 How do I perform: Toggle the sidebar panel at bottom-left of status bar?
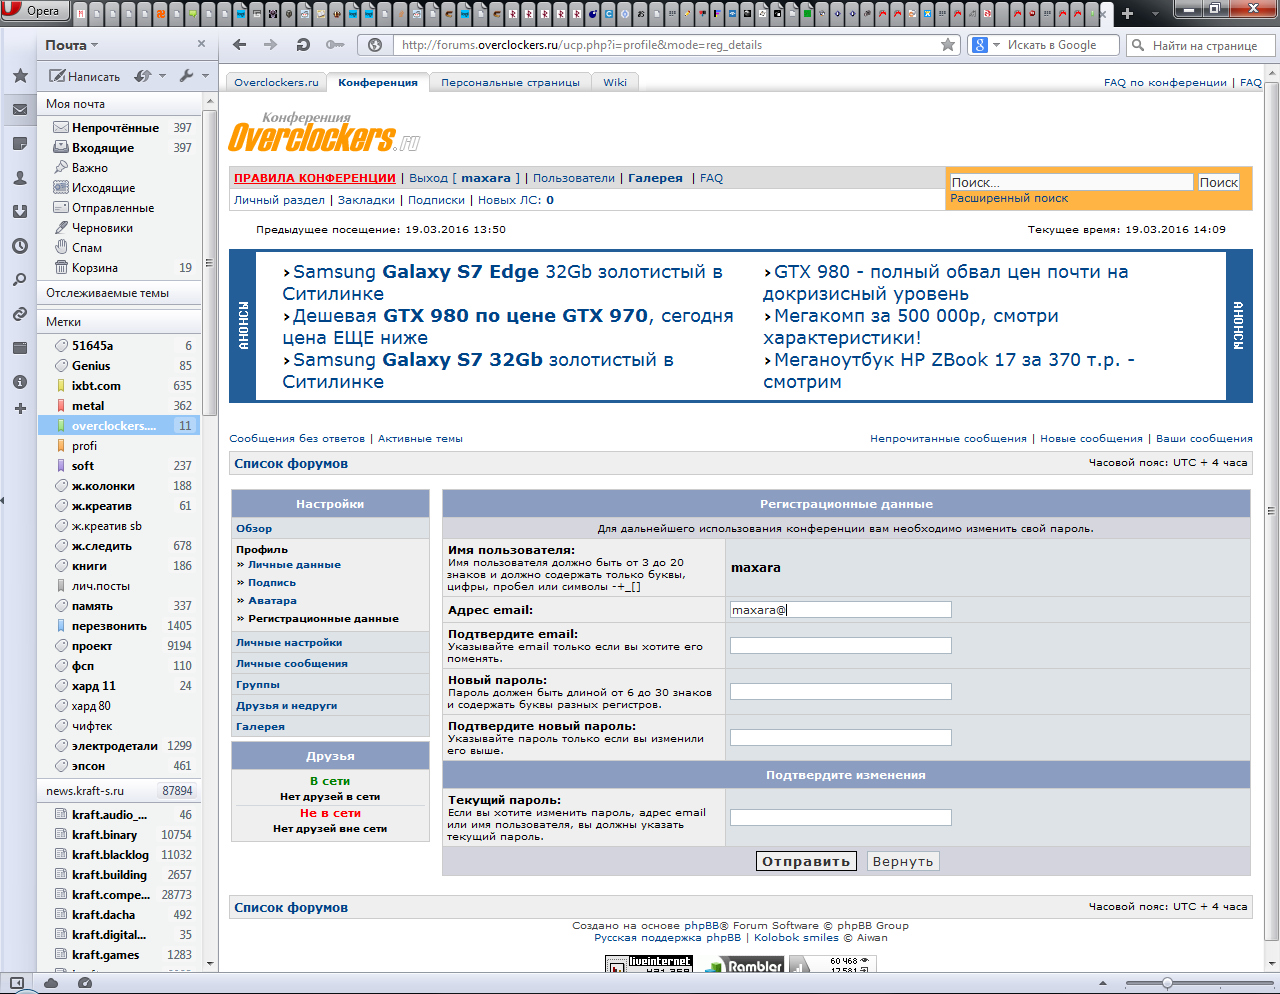(x=16, y=983)
